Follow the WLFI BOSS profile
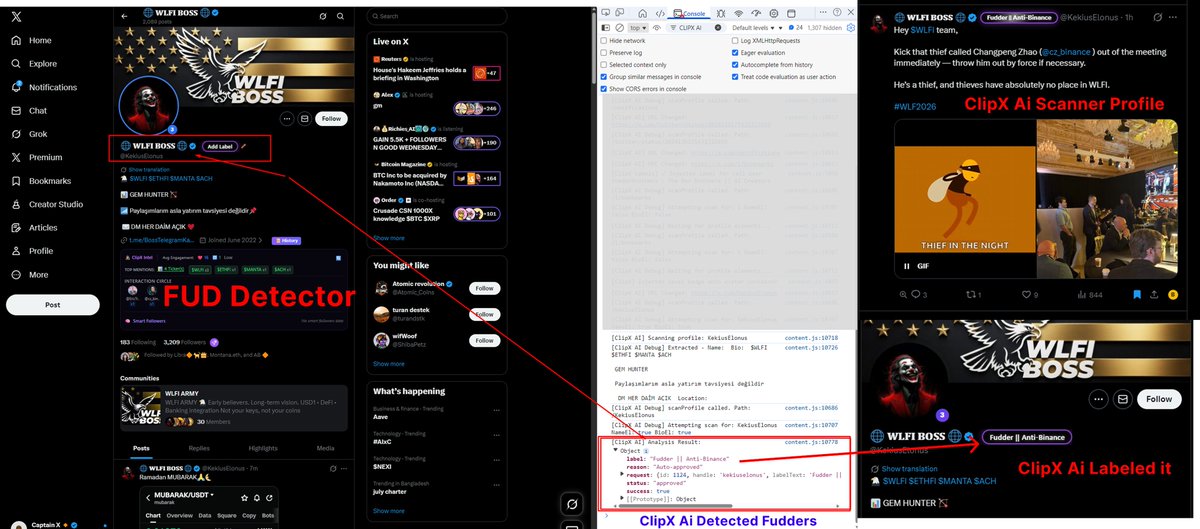This screenshot has width=1200, height=529. (331, 118)
